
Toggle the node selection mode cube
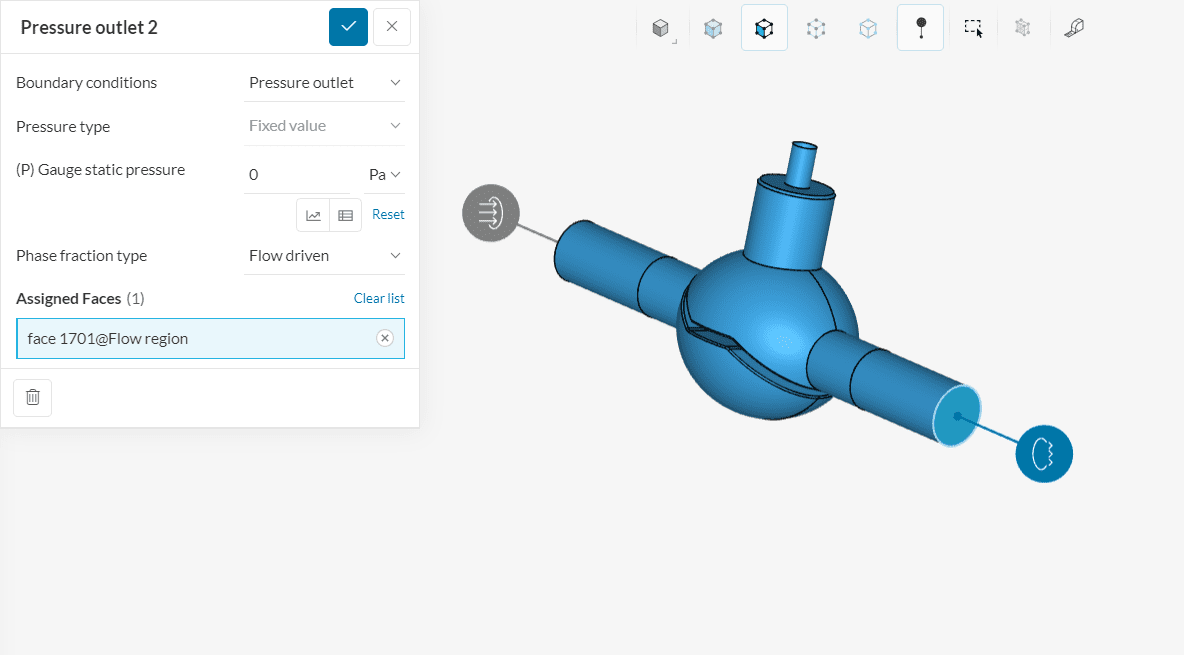tap(816, 28)
